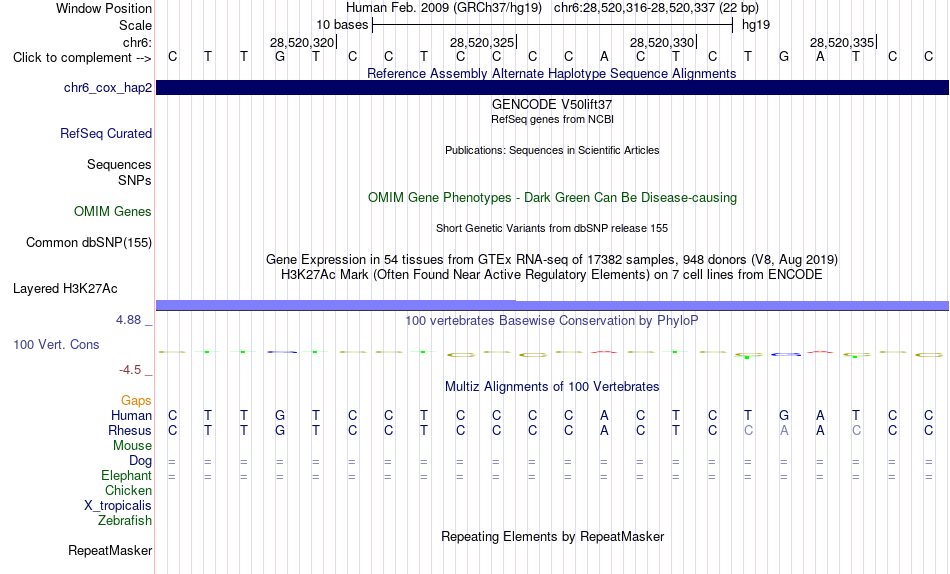Open '100 vertebrates Basewise Conservation by PhyloP' title
The width and height of the screenshot is (950, 574).
pyautogui.click(x=552, y=321)
